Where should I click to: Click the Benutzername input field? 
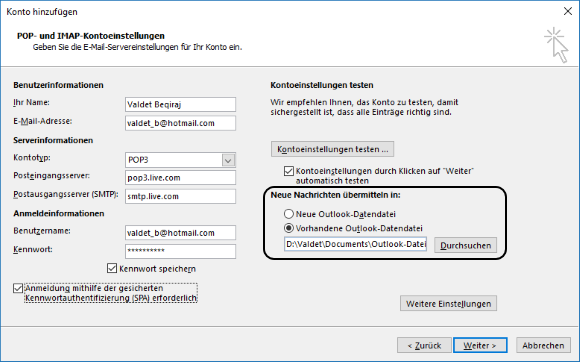[x=180, y=233]
